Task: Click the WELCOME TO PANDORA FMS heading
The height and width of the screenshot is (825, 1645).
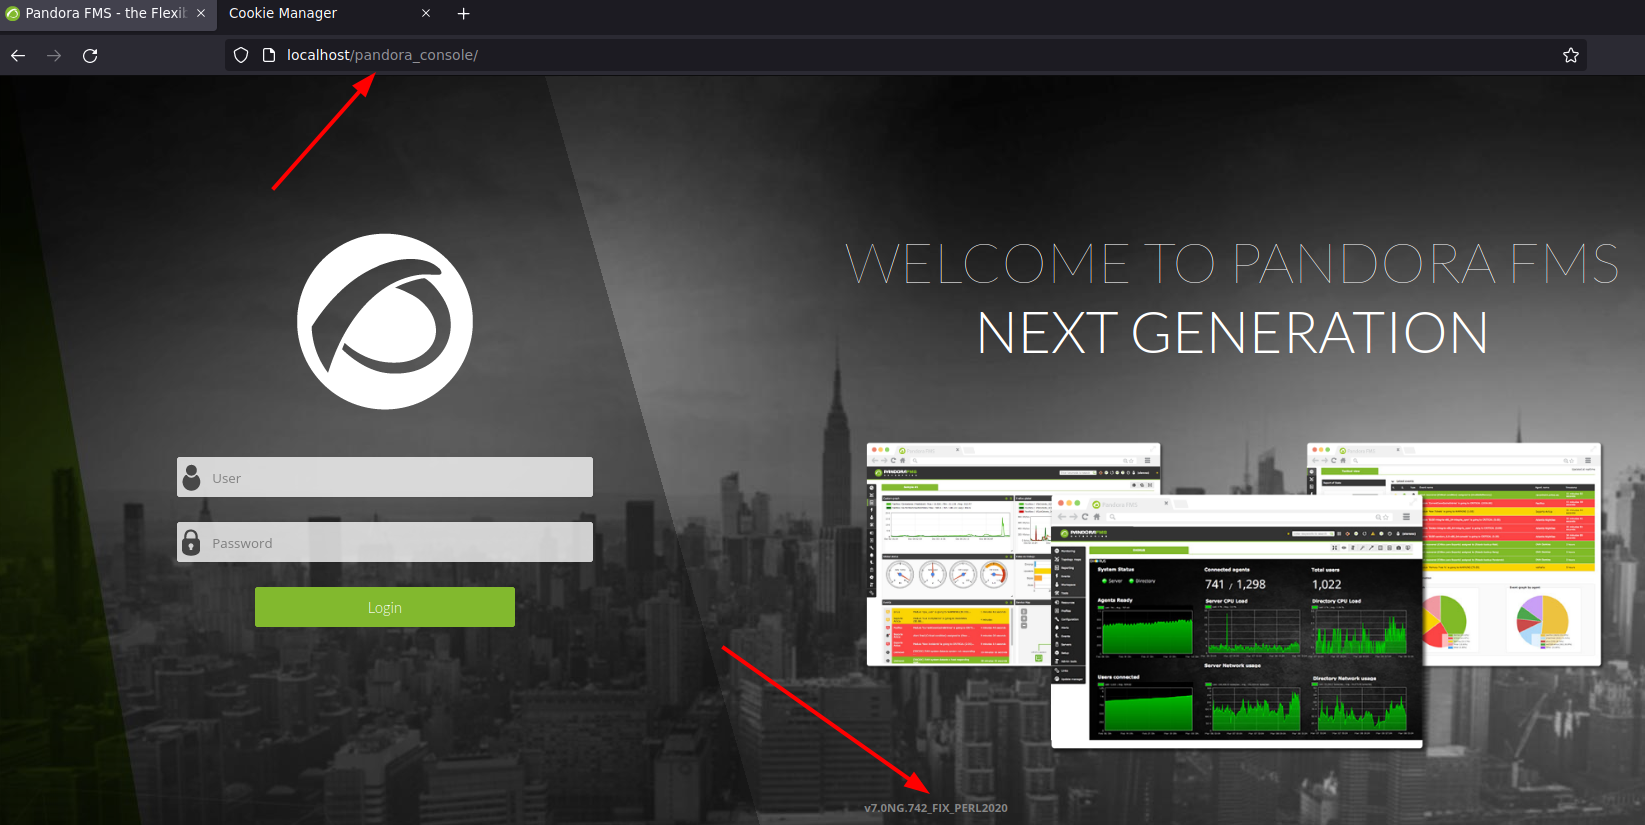Action: [x=1232, y=264]
